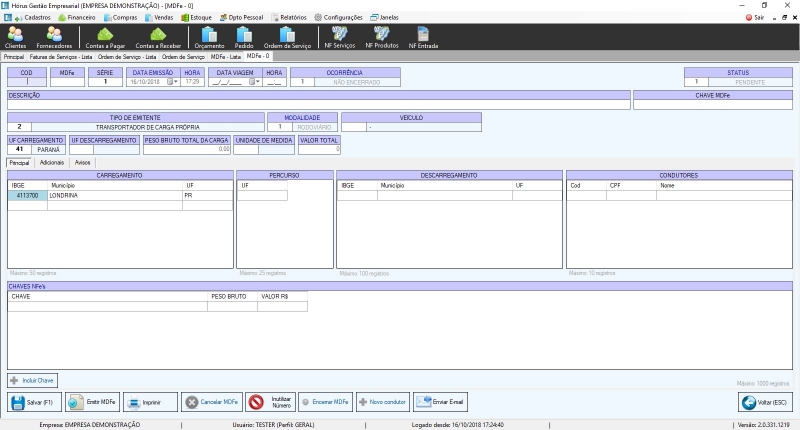
Task: Switch to Faturas de Serviços - Lista tab
Action: [x=61, y=57]
